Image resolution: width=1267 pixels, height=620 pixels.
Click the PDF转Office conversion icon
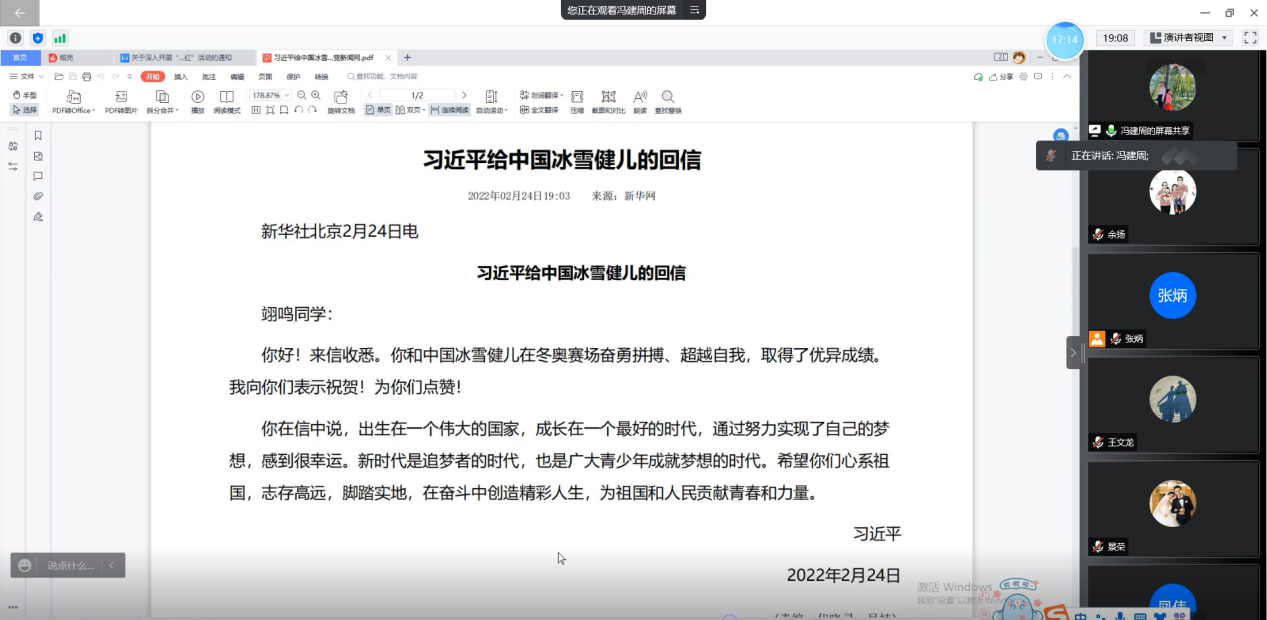tap(74, 97)
